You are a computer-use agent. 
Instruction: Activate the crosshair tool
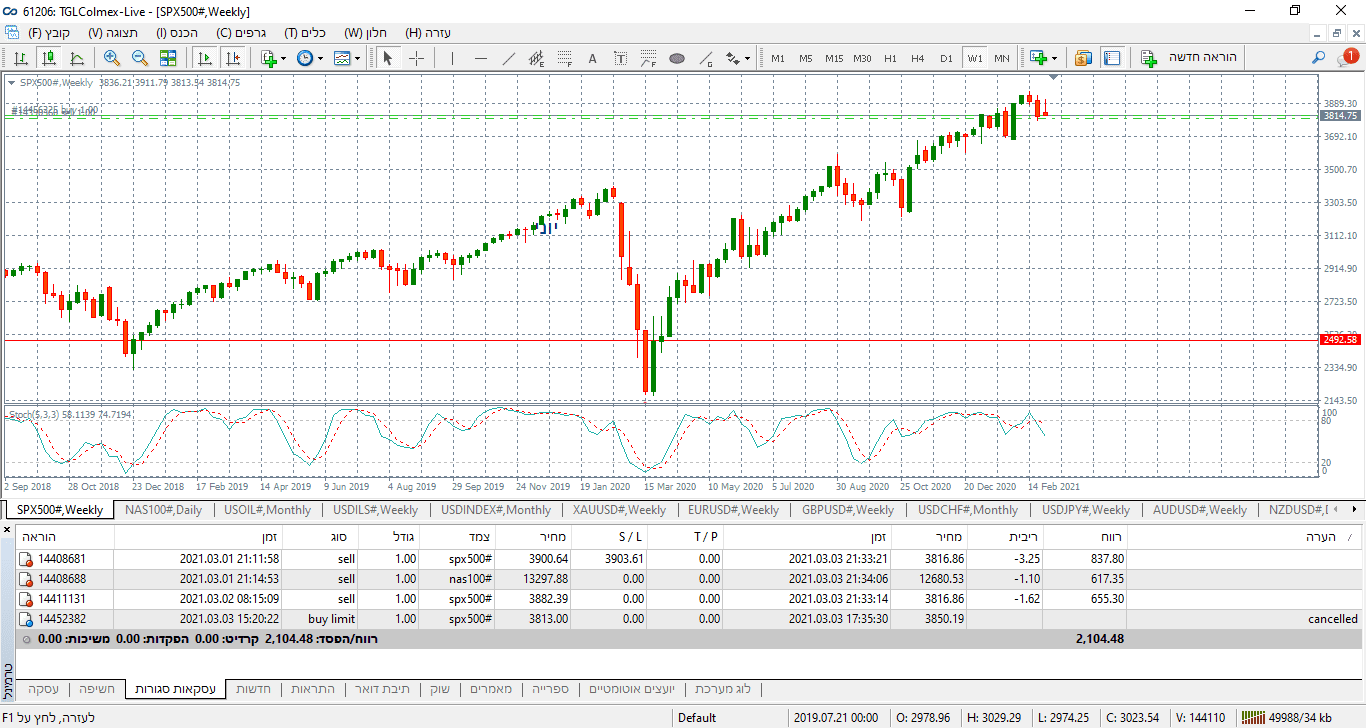coord(416,58)
